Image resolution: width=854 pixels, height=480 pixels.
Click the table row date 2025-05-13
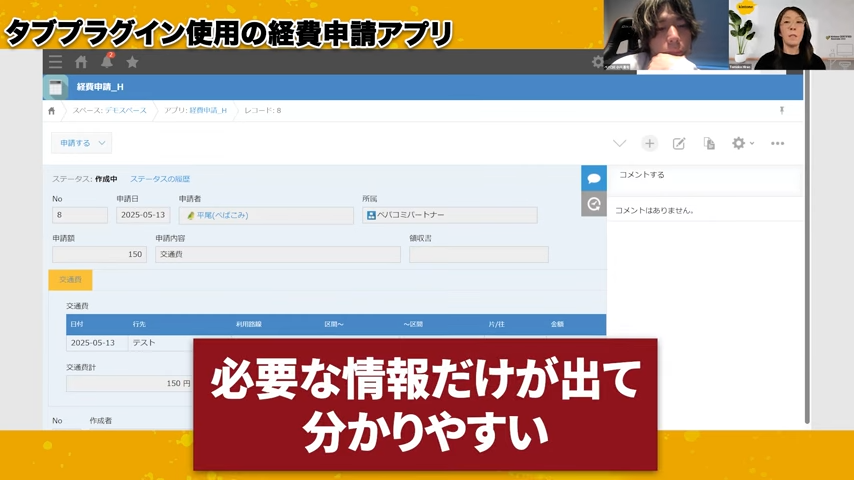(x=93, y=343)
